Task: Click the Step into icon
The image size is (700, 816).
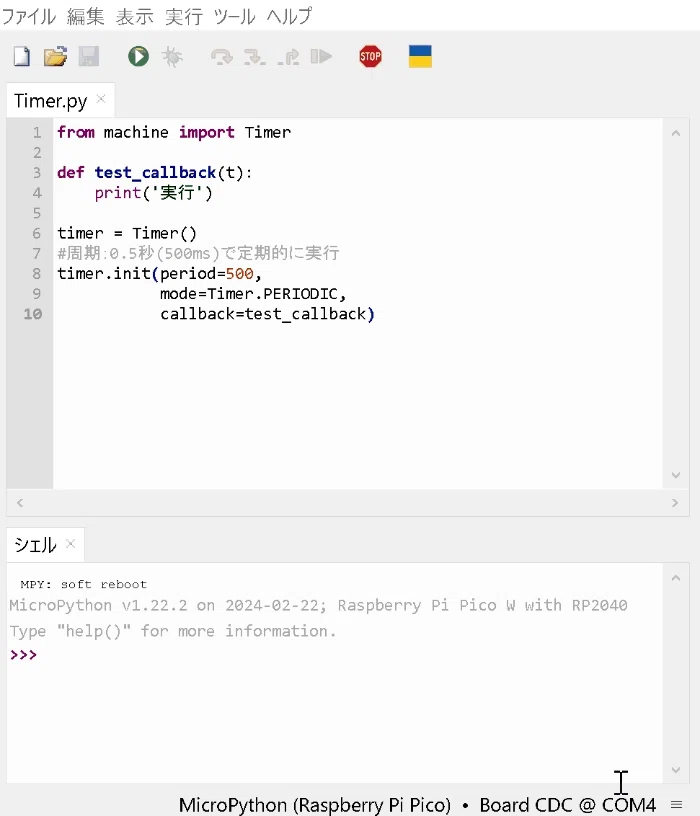Action: click(x=255, y=56)
